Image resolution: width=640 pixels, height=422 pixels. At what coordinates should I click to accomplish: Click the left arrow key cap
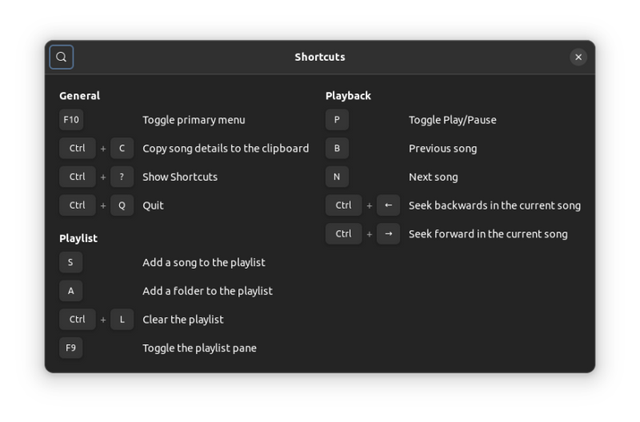(388, 205)
